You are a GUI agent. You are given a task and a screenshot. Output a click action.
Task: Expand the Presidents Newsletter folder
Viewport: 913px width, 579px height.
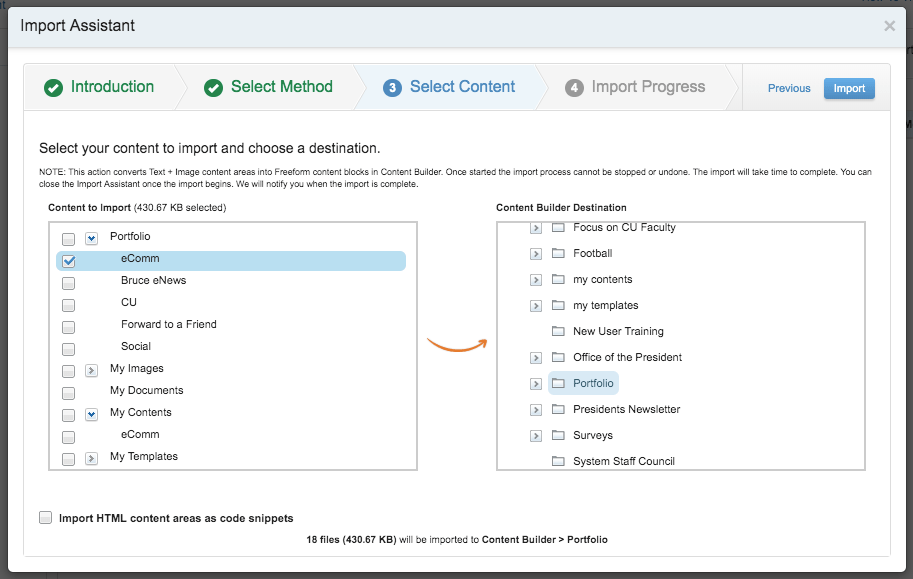pos(535,409)
